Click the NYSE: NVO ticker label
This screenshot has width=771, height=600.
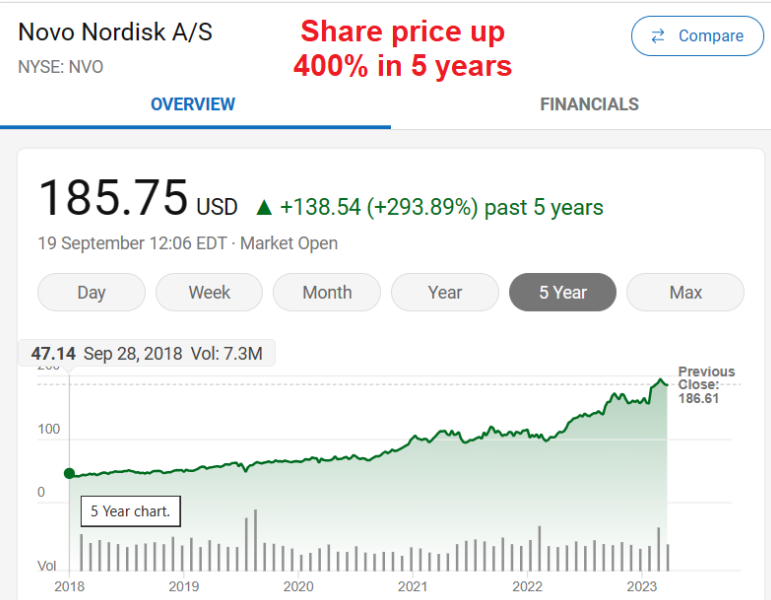pyautogui.click(x=60, y=68)
